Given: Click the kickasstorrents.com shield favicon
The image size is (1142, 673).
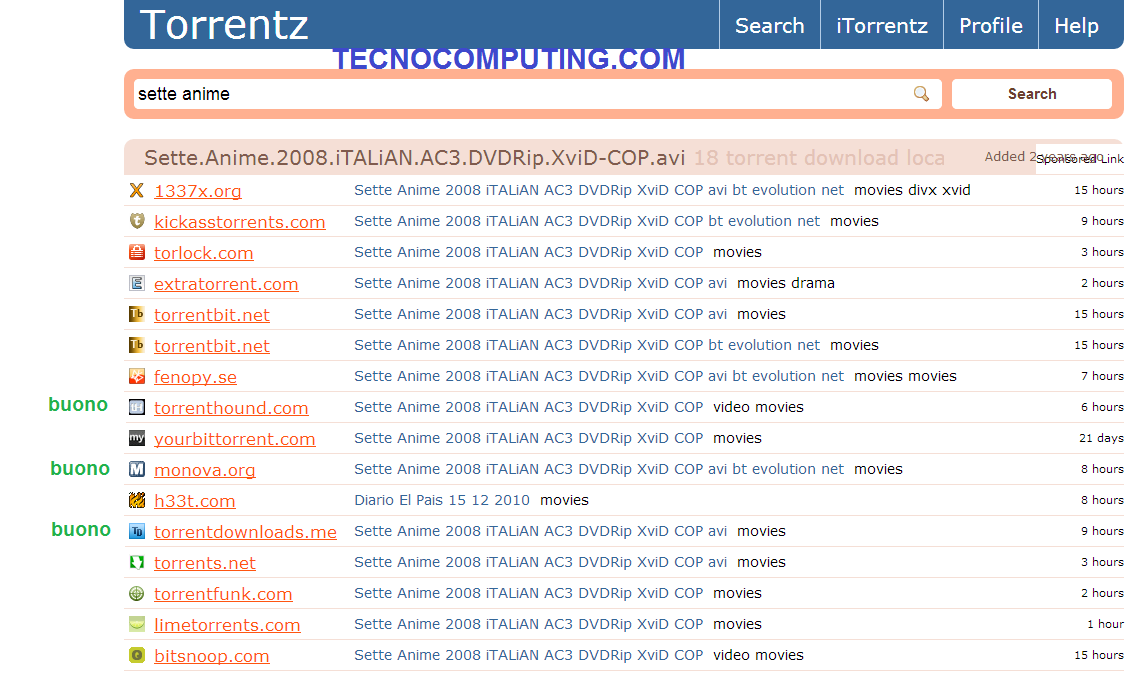Looking at the screenshot, I should 136,221.
